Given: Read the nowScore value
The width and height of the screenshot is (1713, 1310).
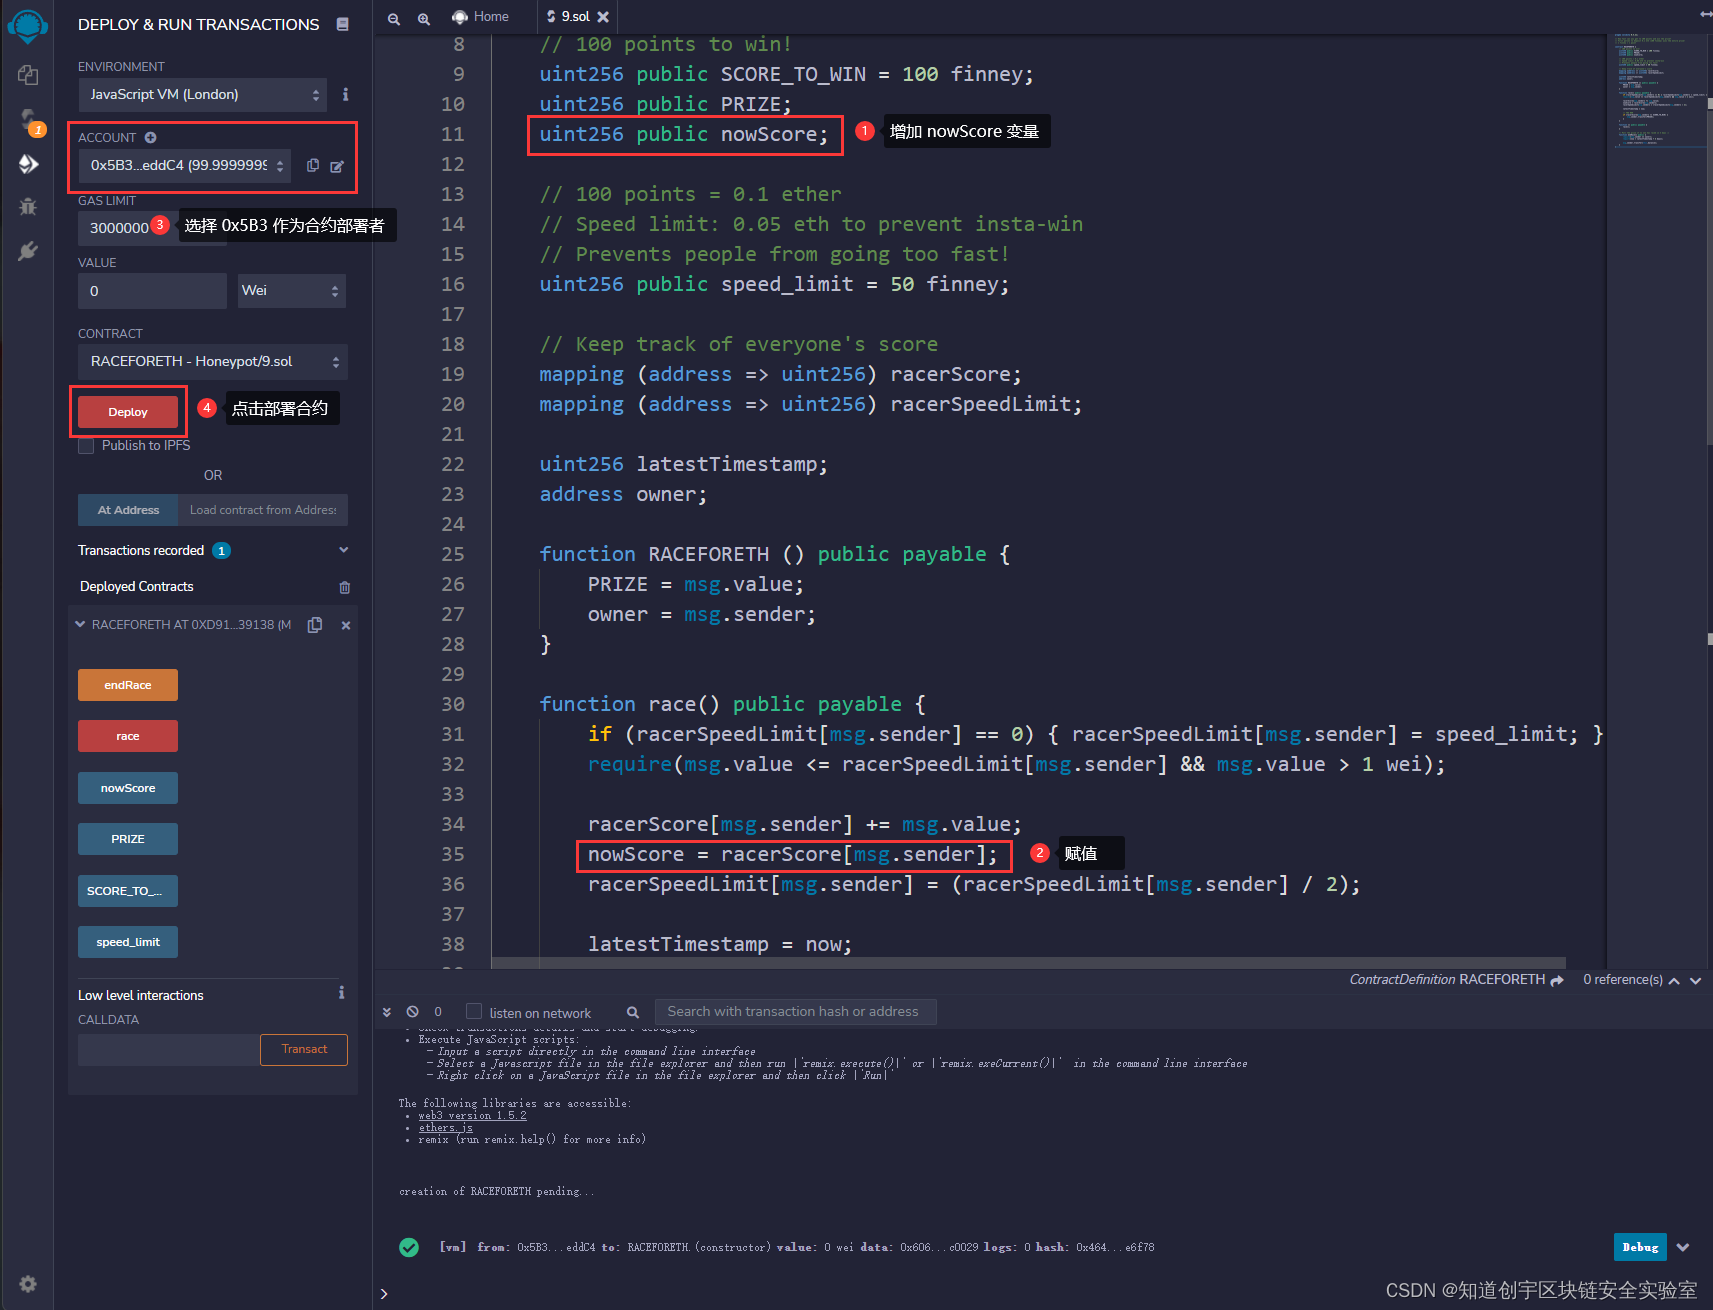Looking at the screenshot, I should click(128, 788).
